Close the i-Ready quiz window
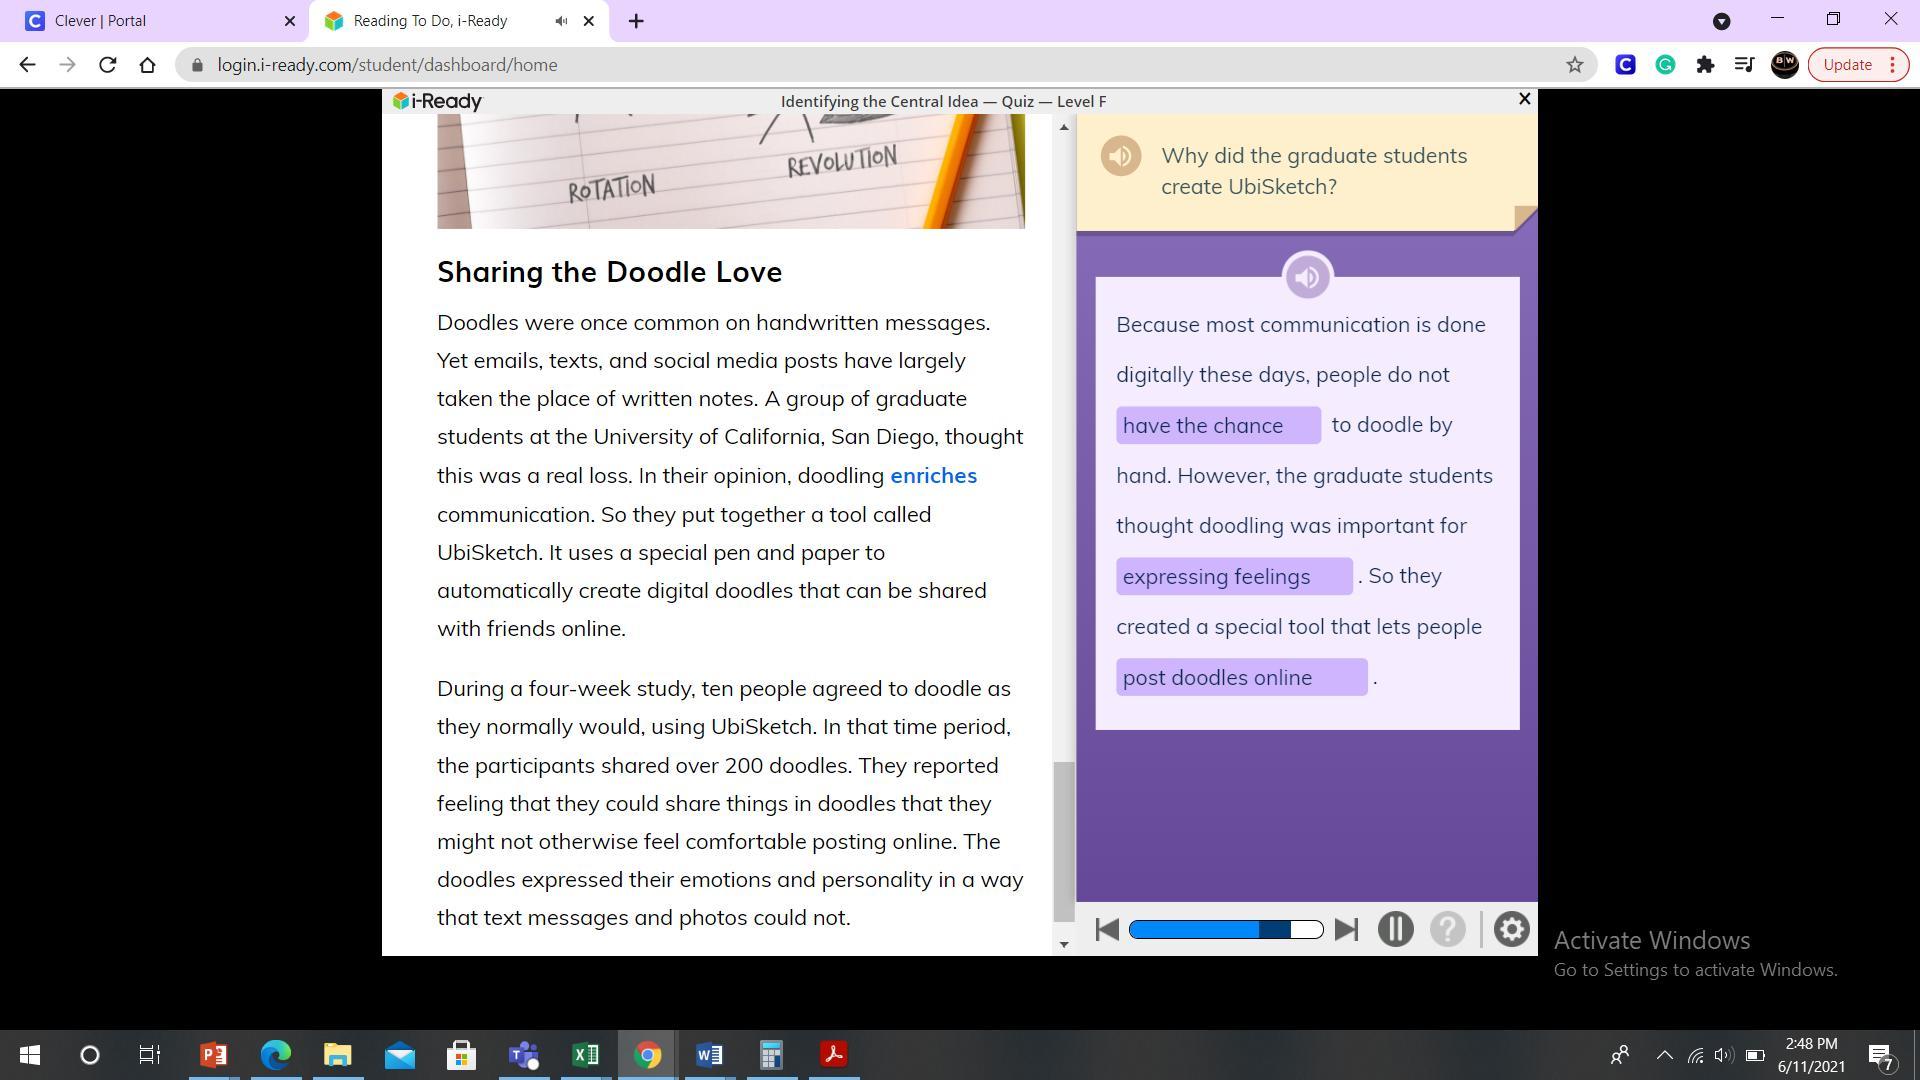Viewport: 1920px width, 1080px height. 1524,99
